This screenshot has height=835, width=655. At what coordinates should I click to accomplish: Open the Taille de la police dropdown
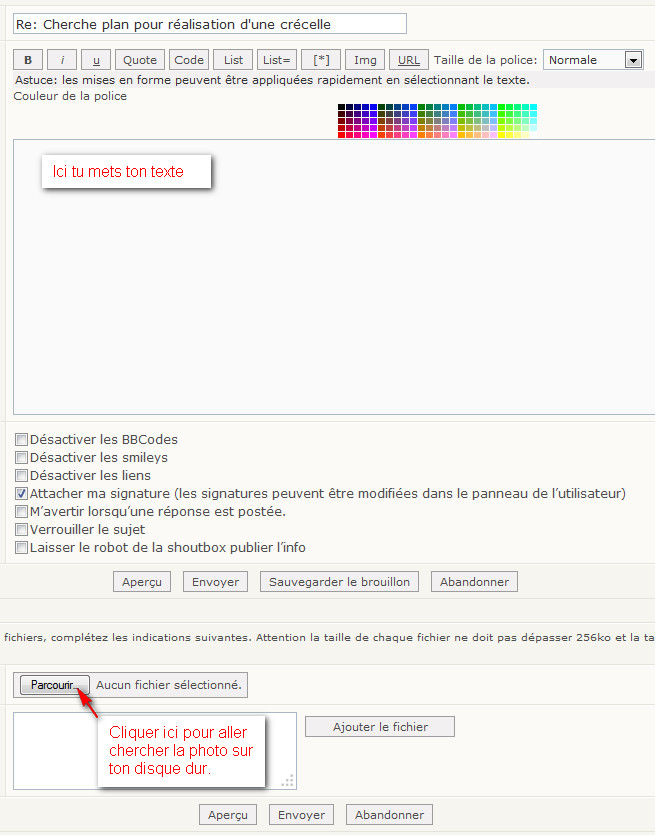point(593,60)
